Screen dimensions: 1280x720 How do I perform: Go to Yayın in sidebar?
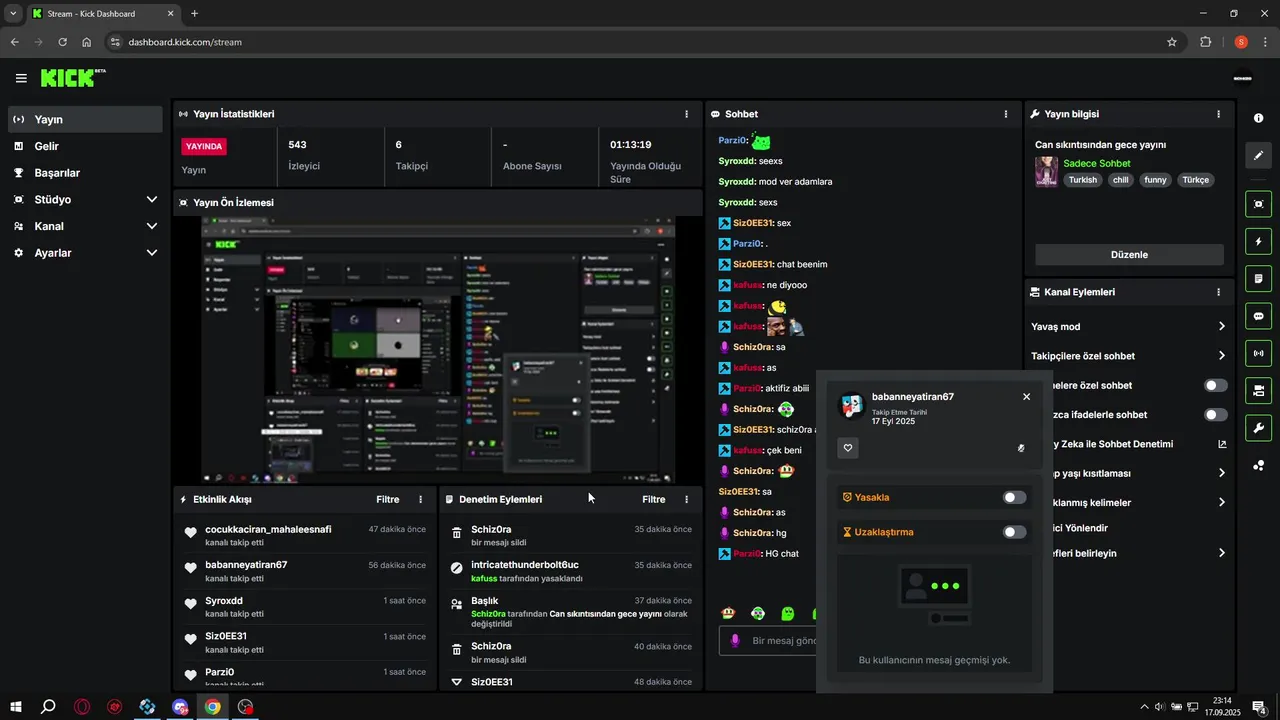pyautogui.click(x=85, y=119)
